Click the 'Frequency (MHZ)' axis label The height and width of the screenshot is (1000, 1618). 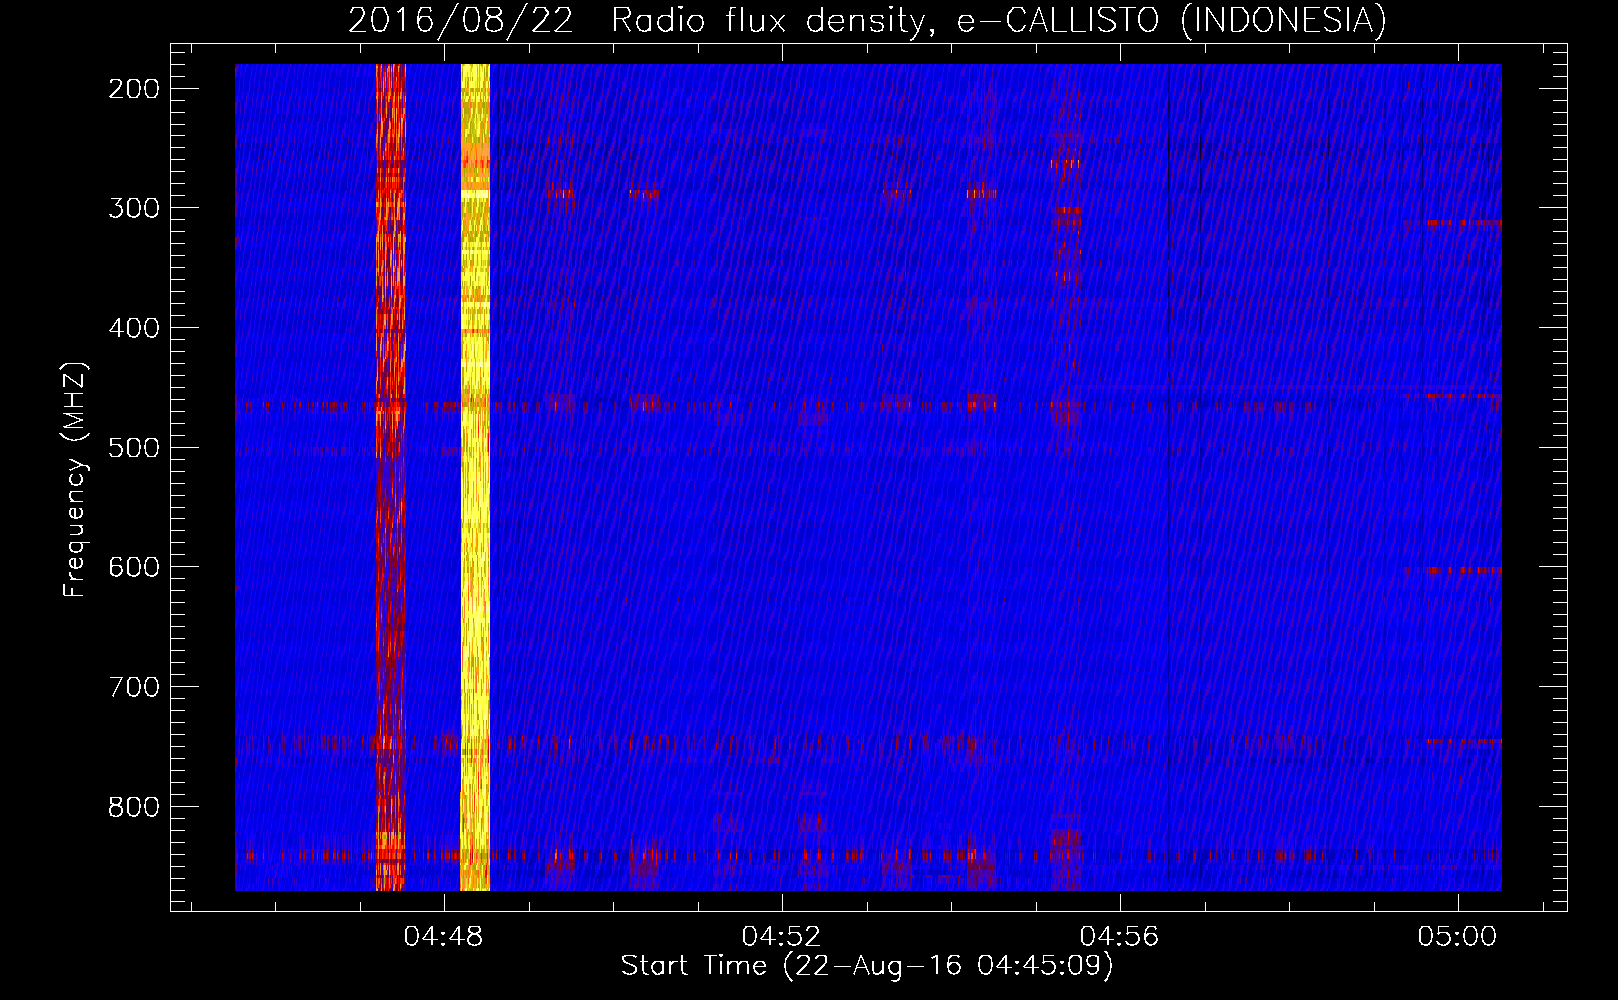(x=75, y=480)
